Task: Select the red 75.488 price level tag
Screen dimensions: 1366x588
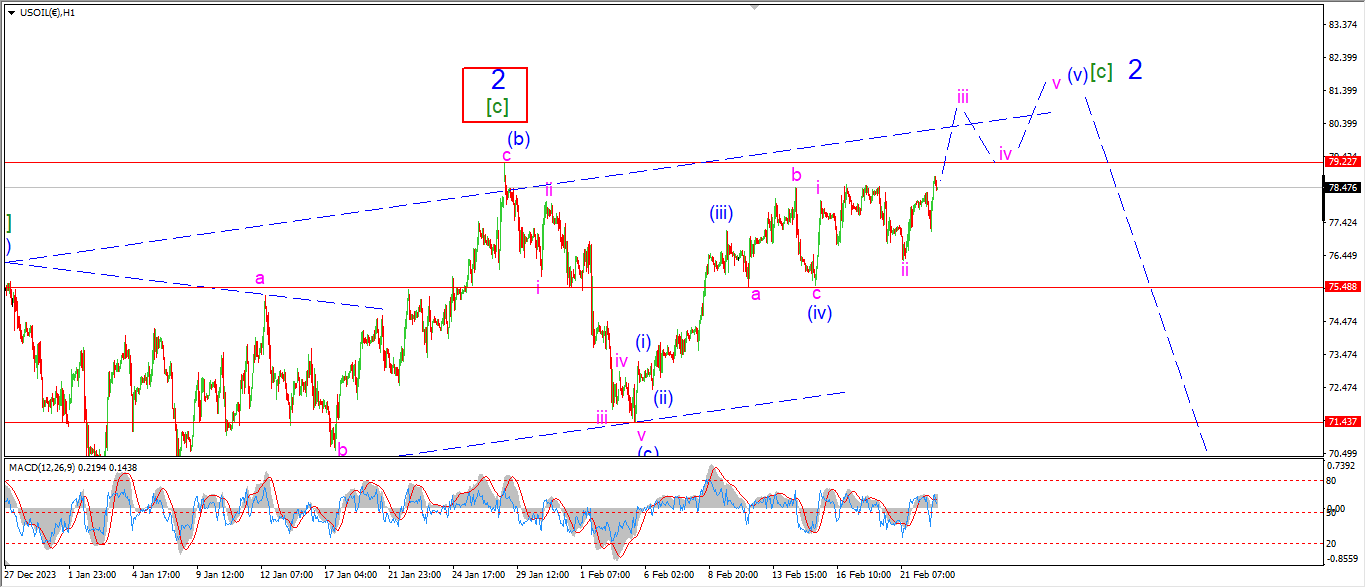Action: [x=1340, y=287]
